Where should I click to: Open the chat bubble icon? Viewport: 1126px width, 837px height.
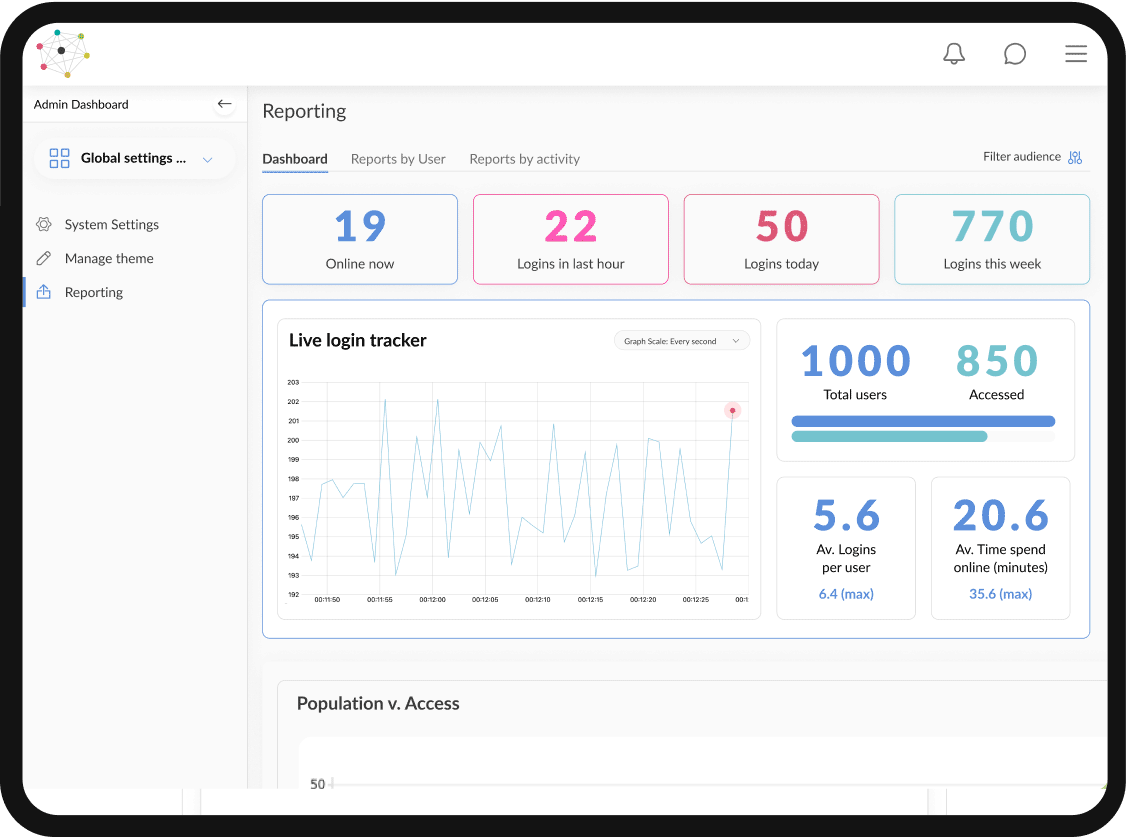click(1015, 54)
